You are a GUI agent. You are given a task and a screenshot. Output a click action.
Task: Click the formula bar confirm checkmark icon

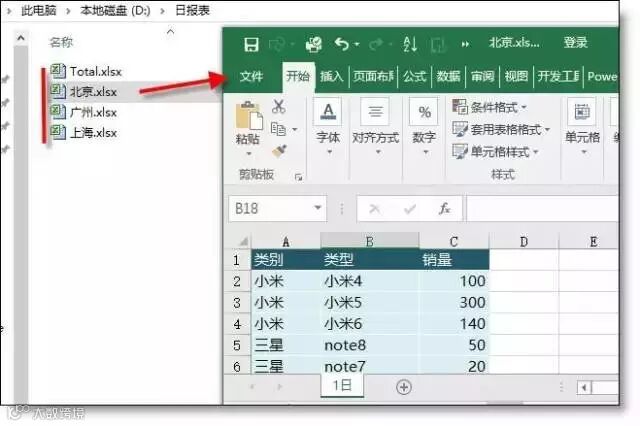click(410, 209)
